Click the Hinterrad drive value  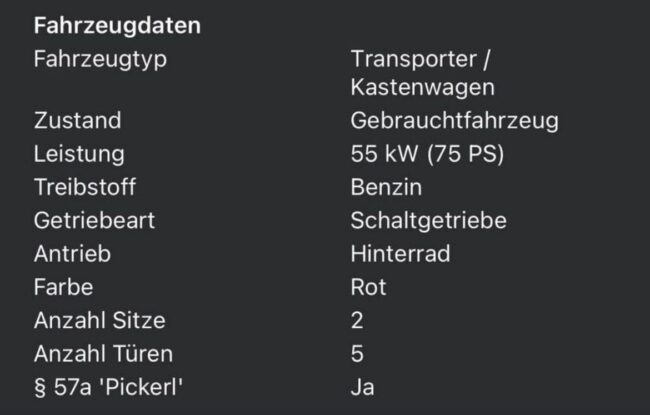pyautogui.click(x=400, y=254)
